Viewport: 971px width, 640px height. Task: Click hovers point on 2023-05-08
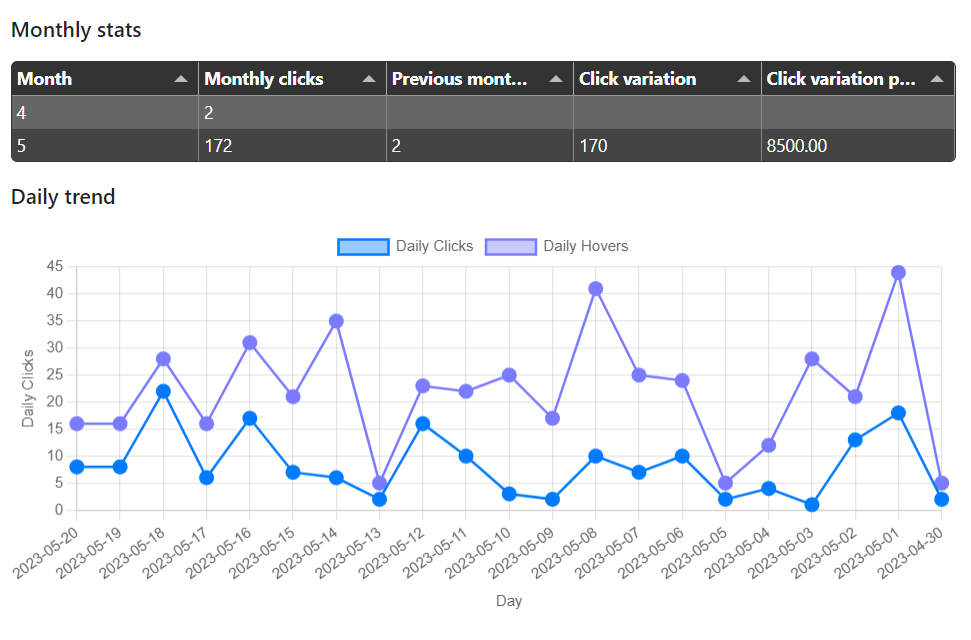tap(596, 289)
